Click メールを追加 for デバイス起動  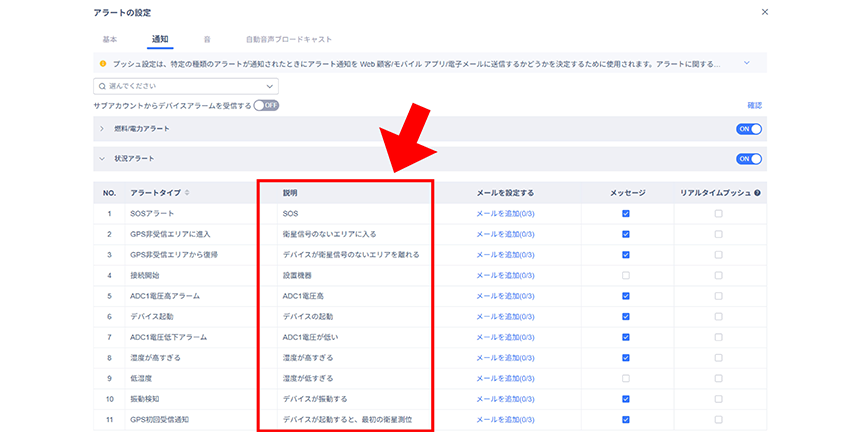512,316
